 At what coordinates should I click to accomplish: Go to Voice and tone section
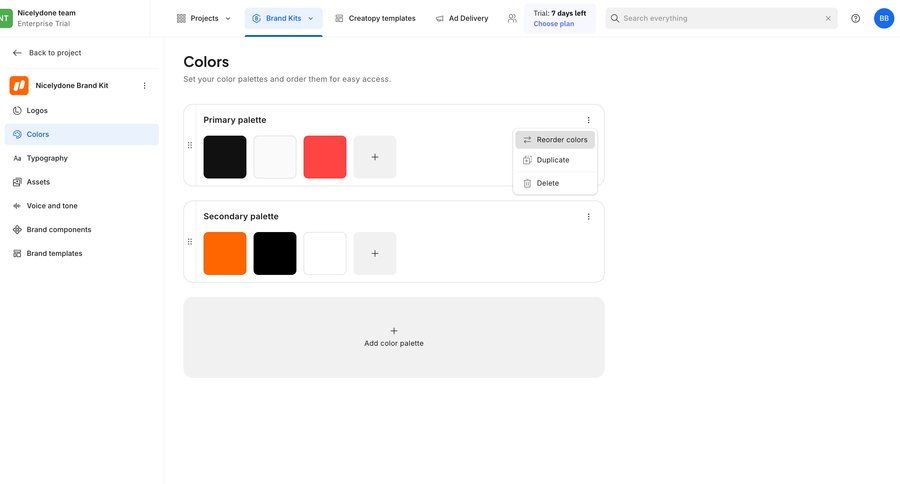point(82,206)
